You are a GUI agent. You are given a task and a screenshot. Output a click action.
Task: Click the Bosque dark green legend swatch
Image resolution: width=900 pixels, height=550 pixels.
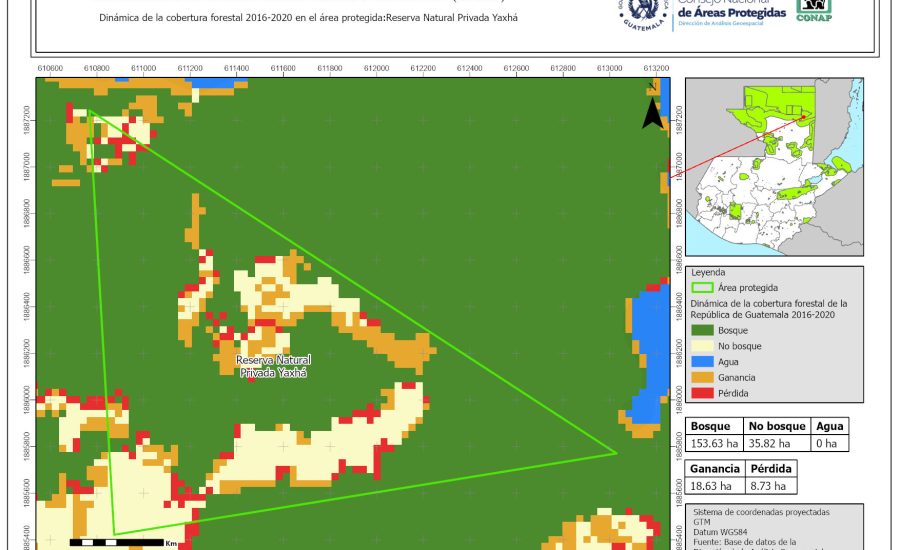[x=702, y=330]
